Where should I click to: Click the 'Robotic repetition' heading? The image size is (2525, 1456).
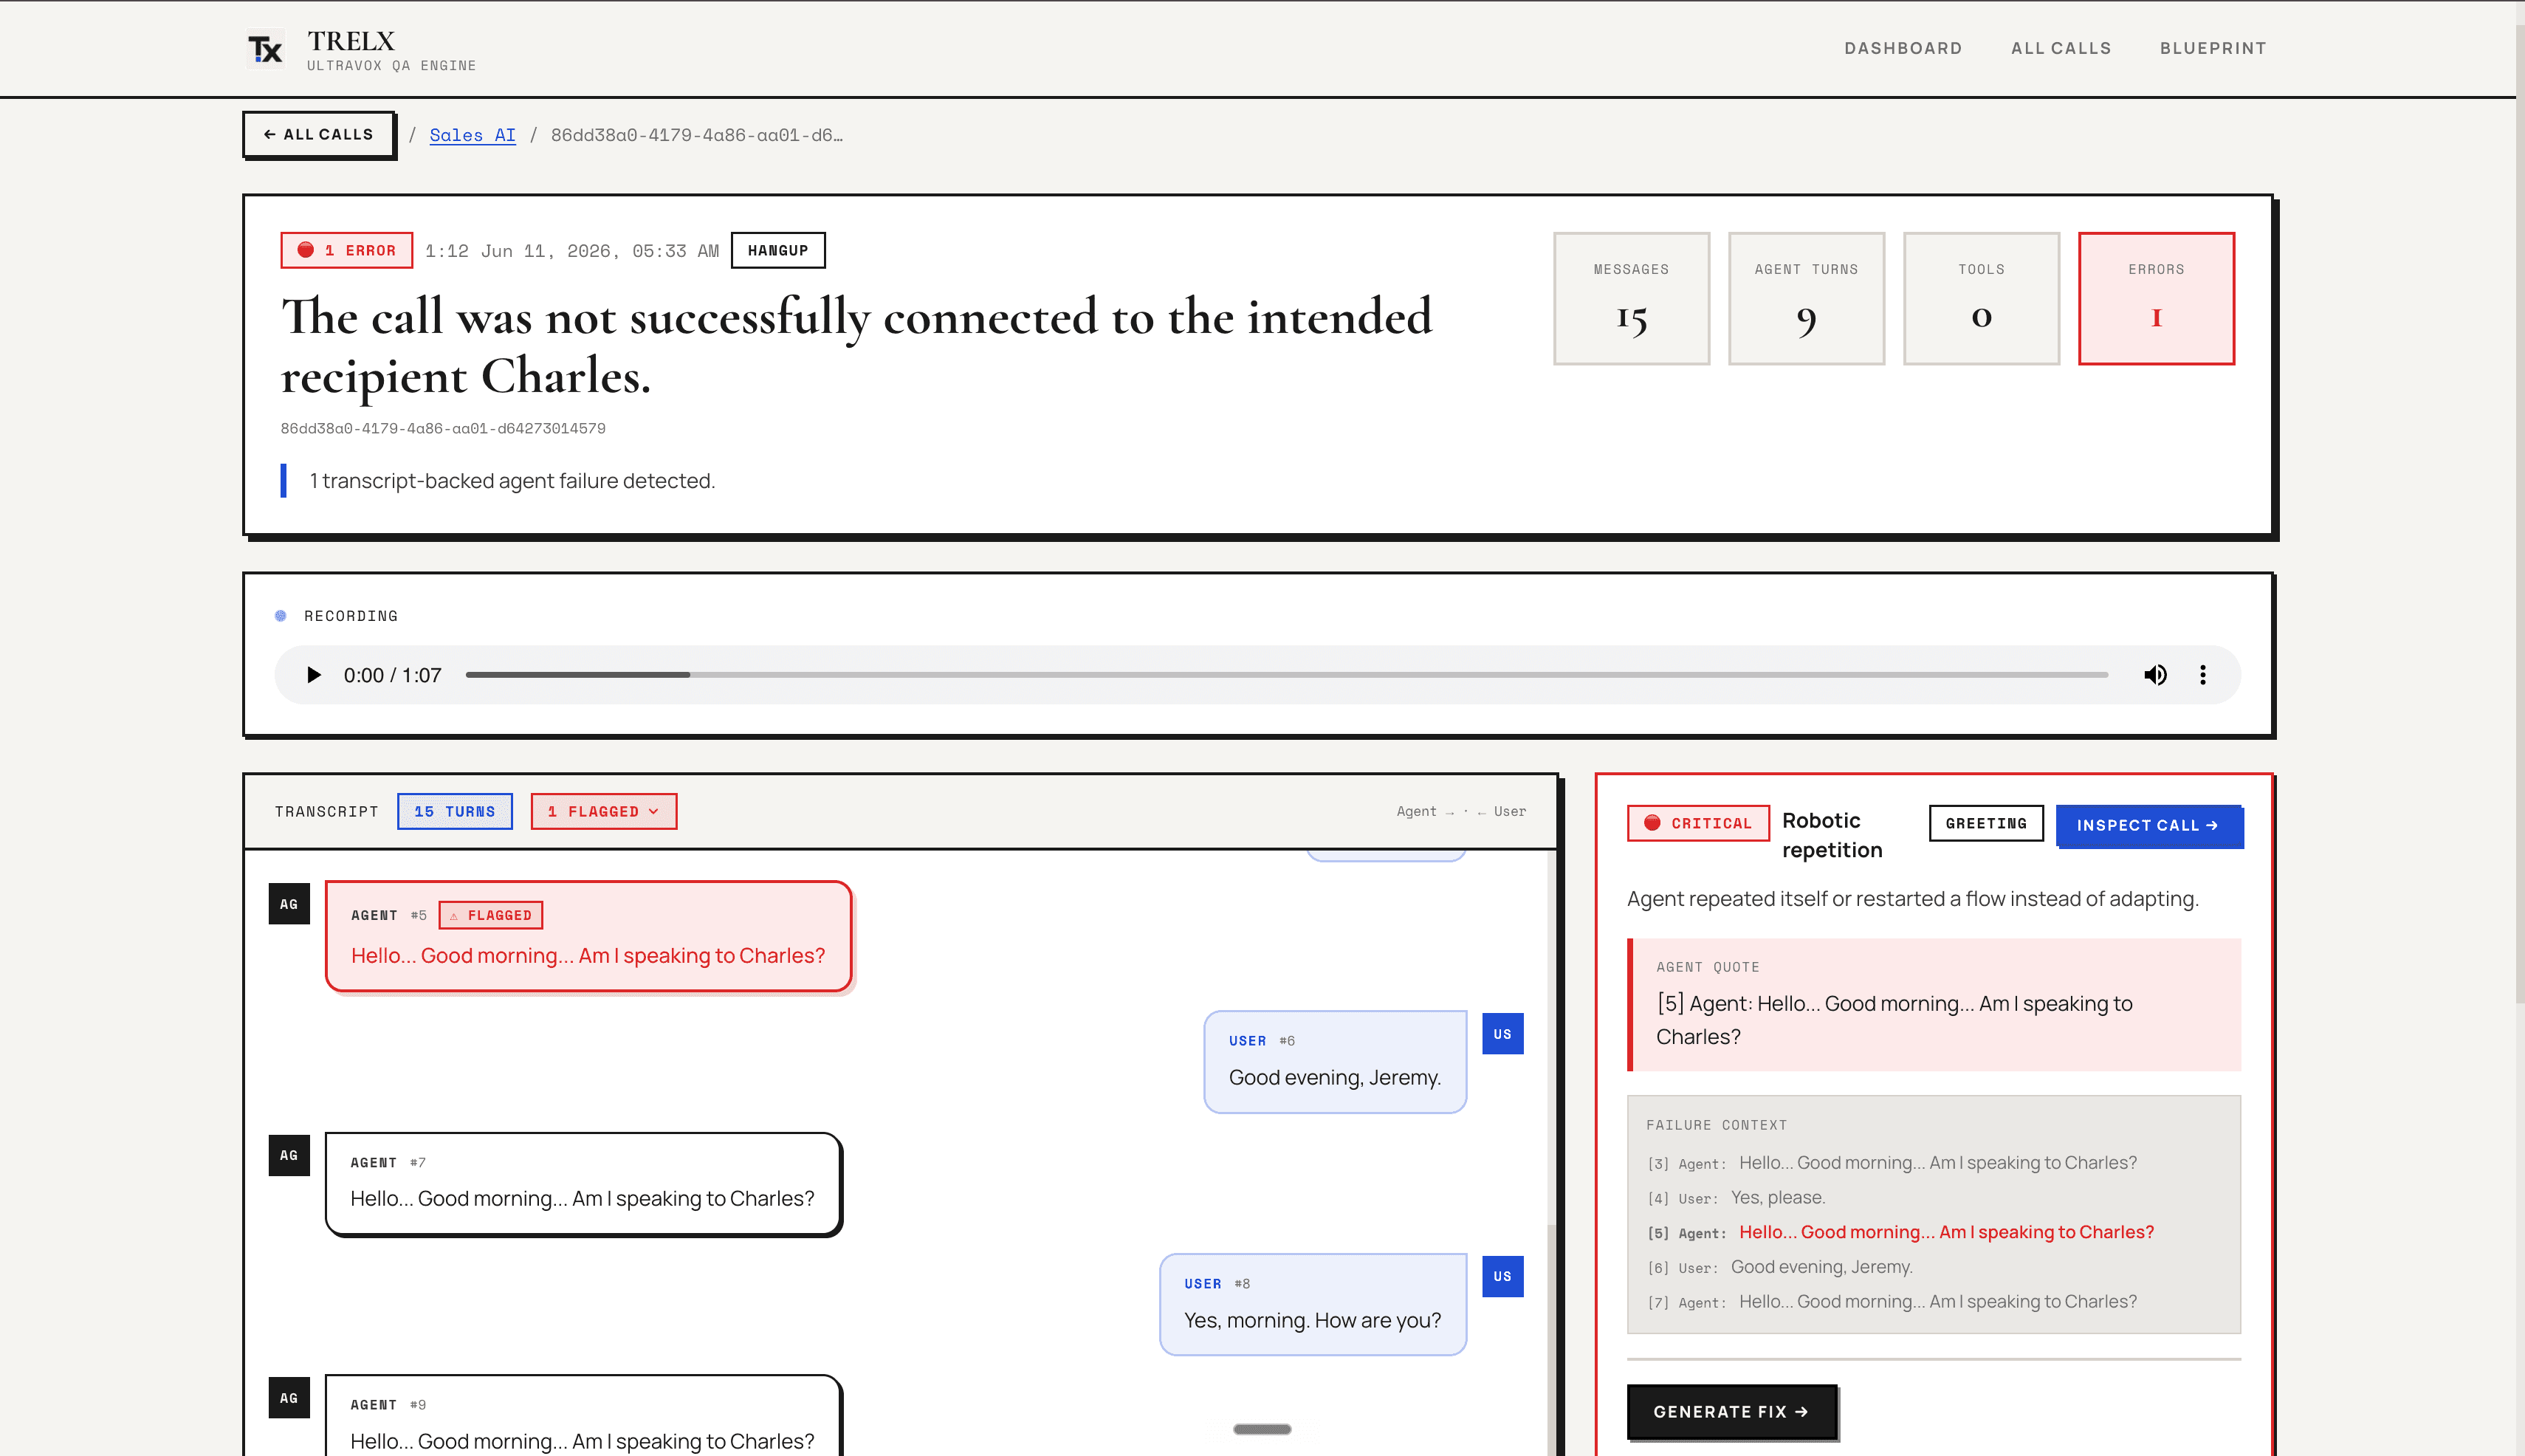1832,835
